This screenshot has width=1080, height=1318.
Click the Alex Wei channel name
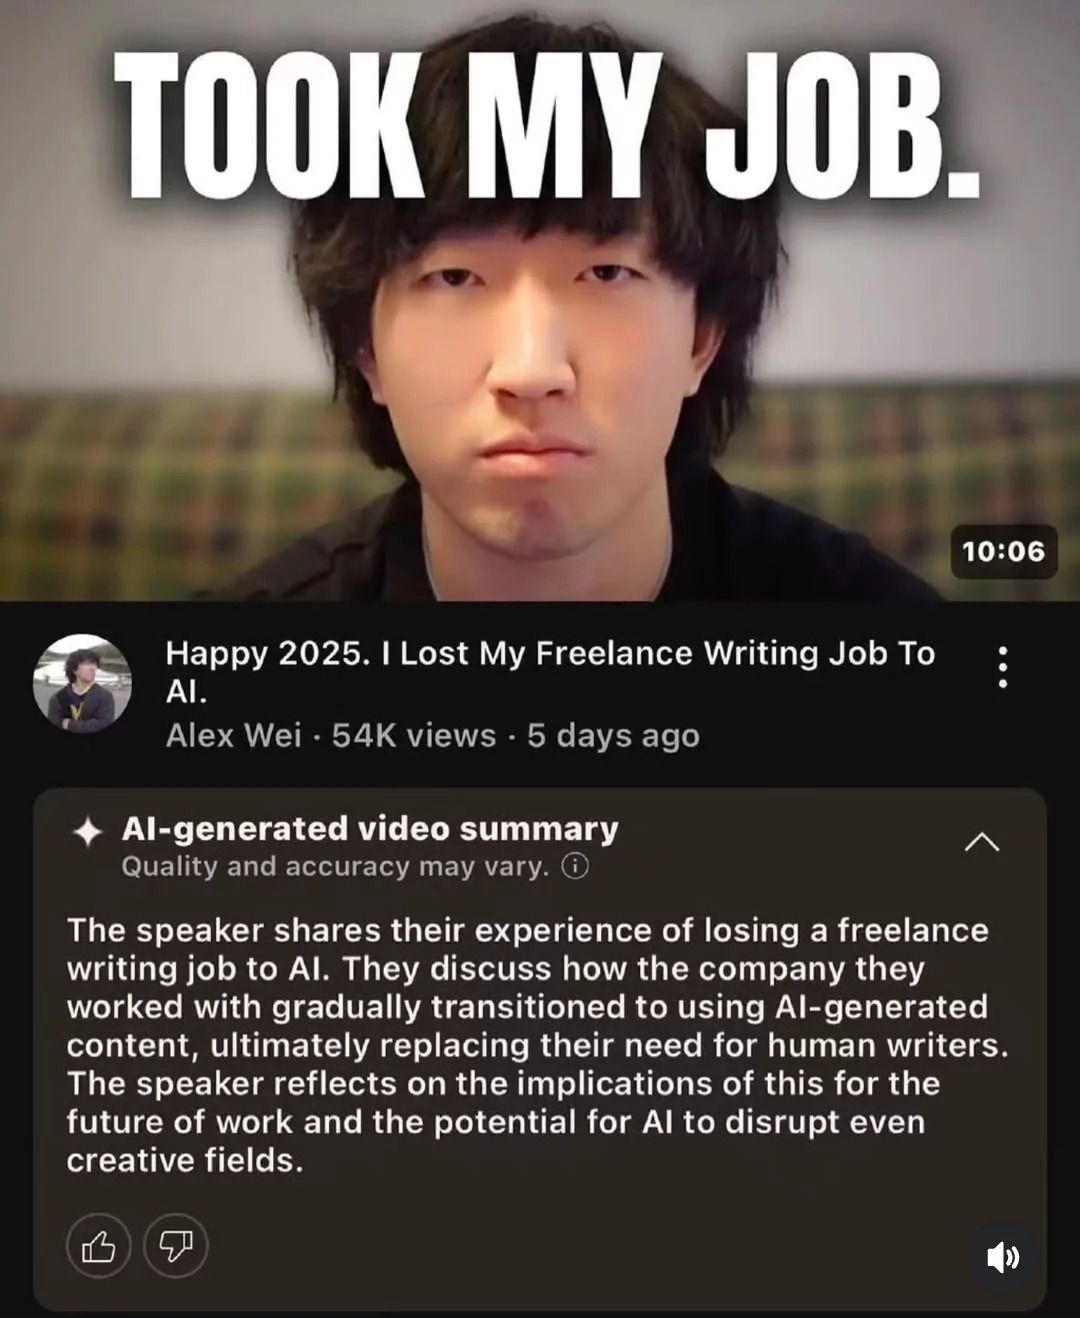233,736
